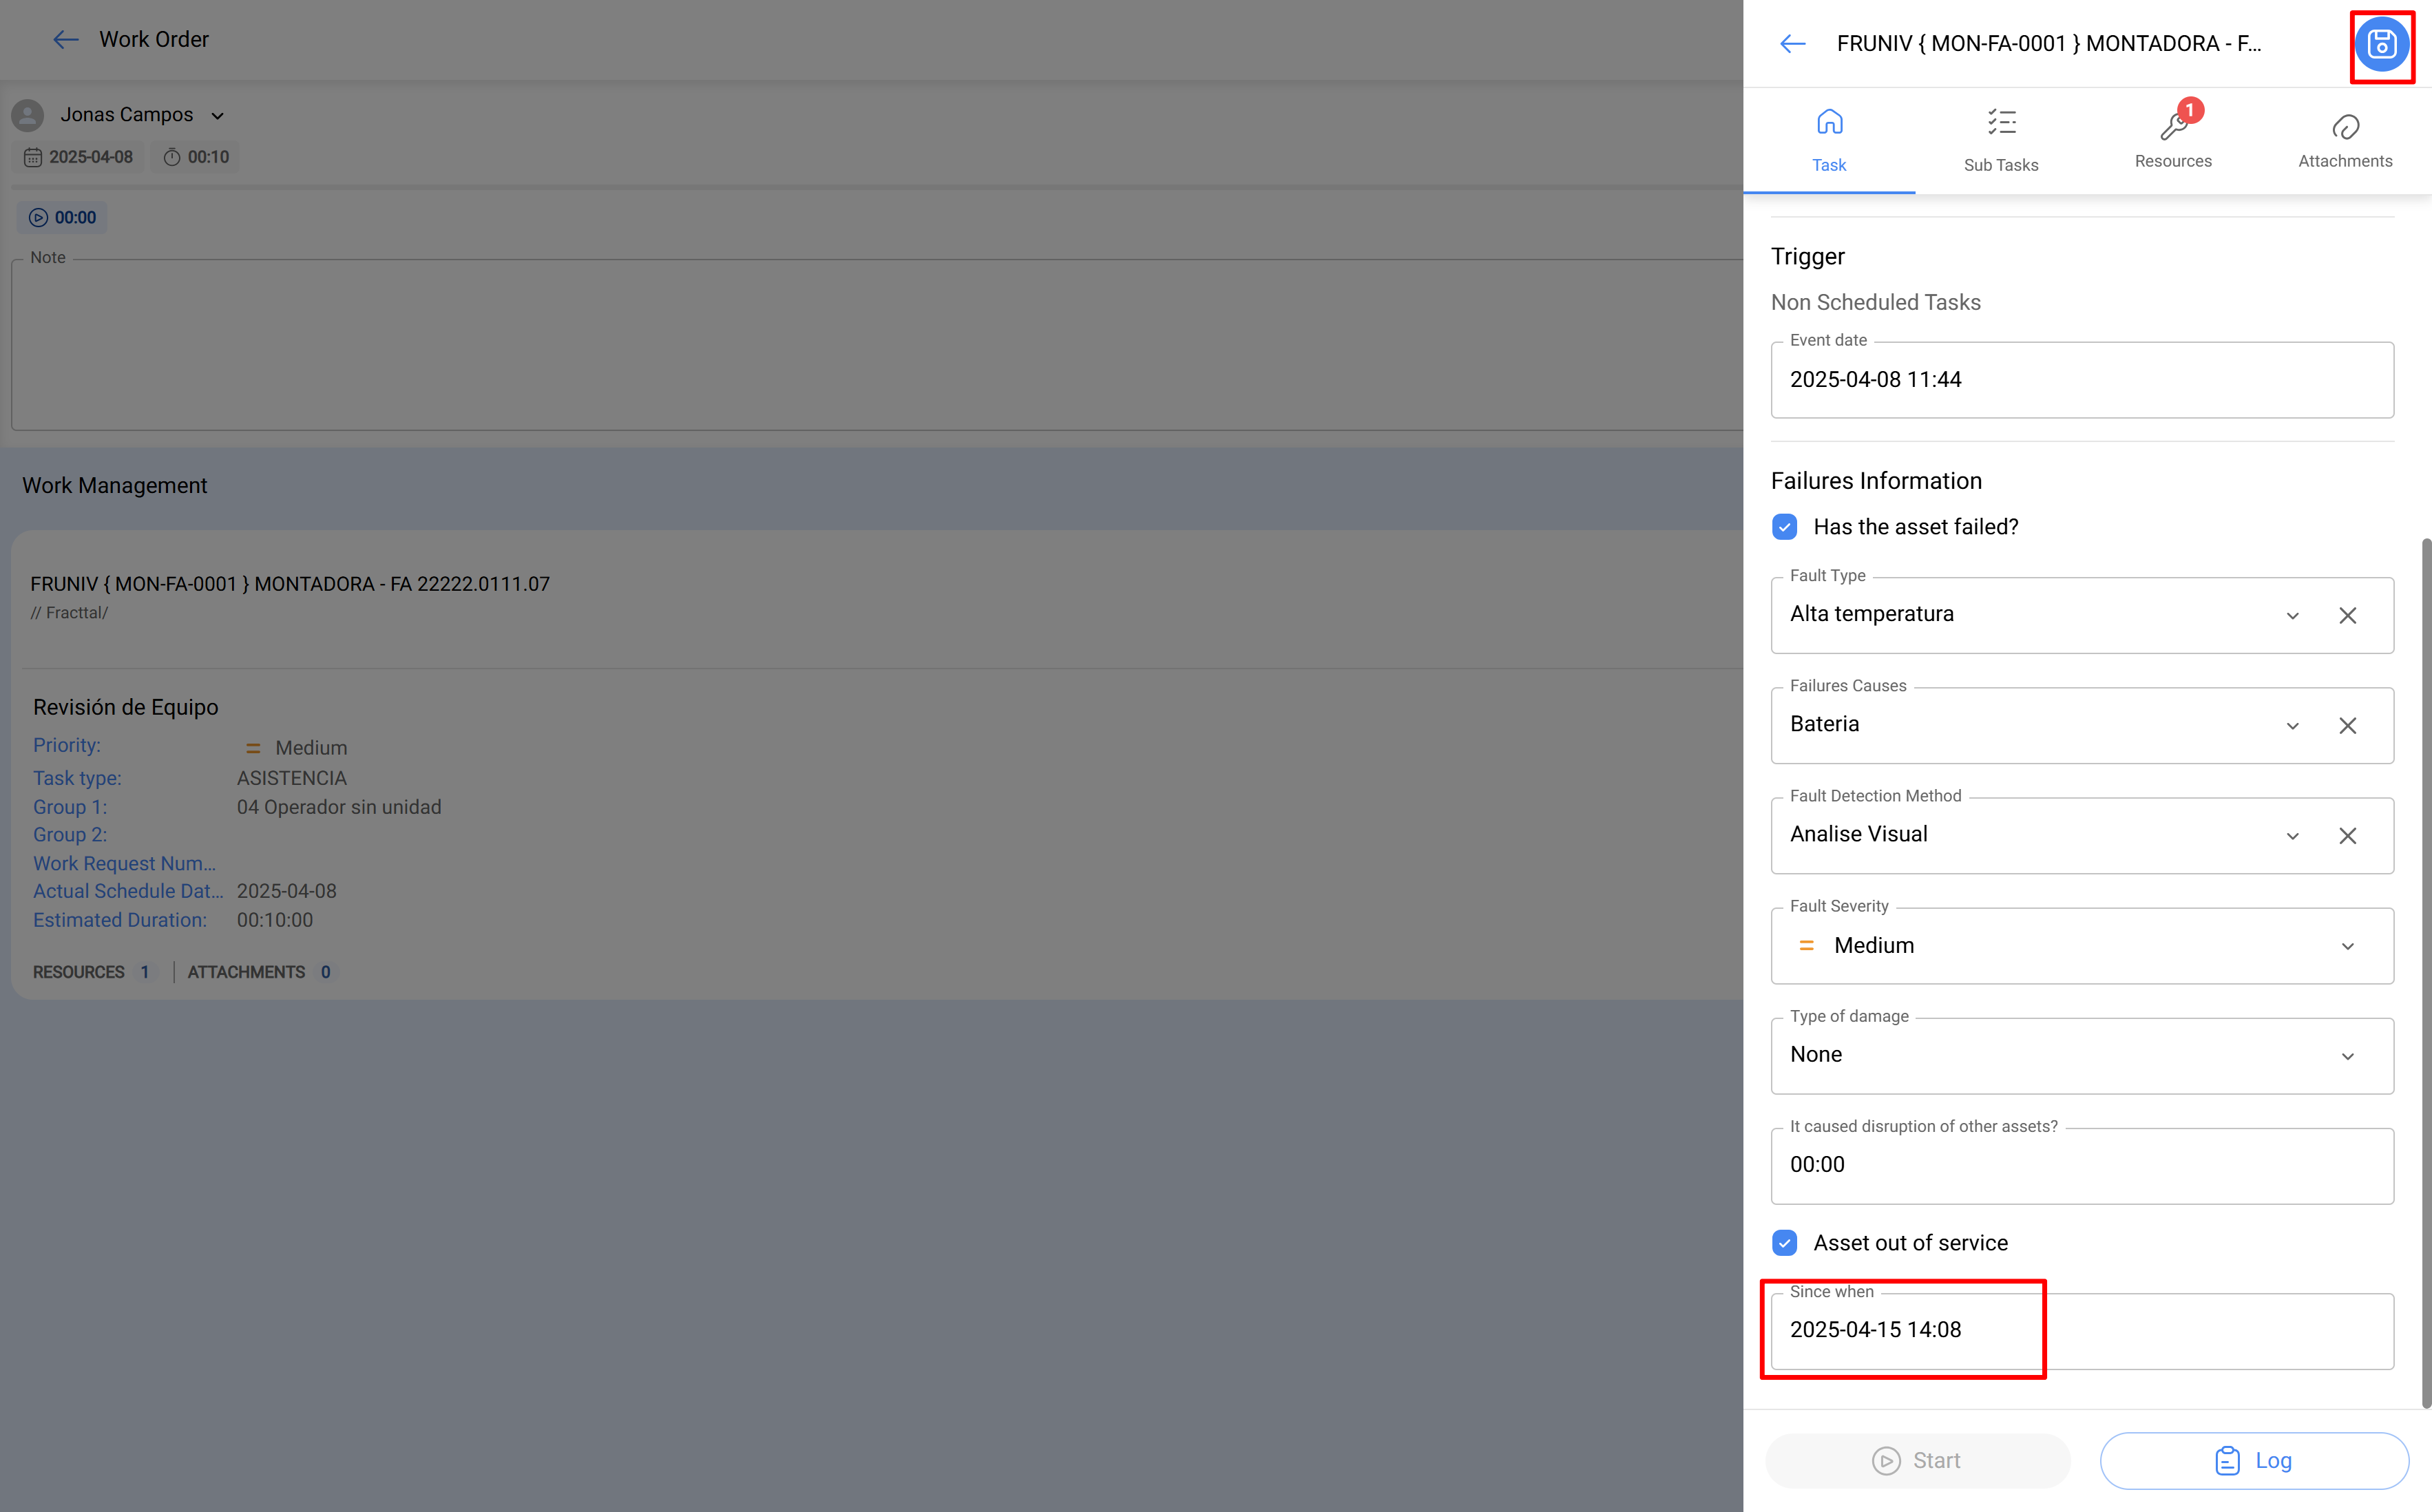This screenshot has width=2432, height=1512.
Task: Click the blue save icon
Action: coord(2382,44)
